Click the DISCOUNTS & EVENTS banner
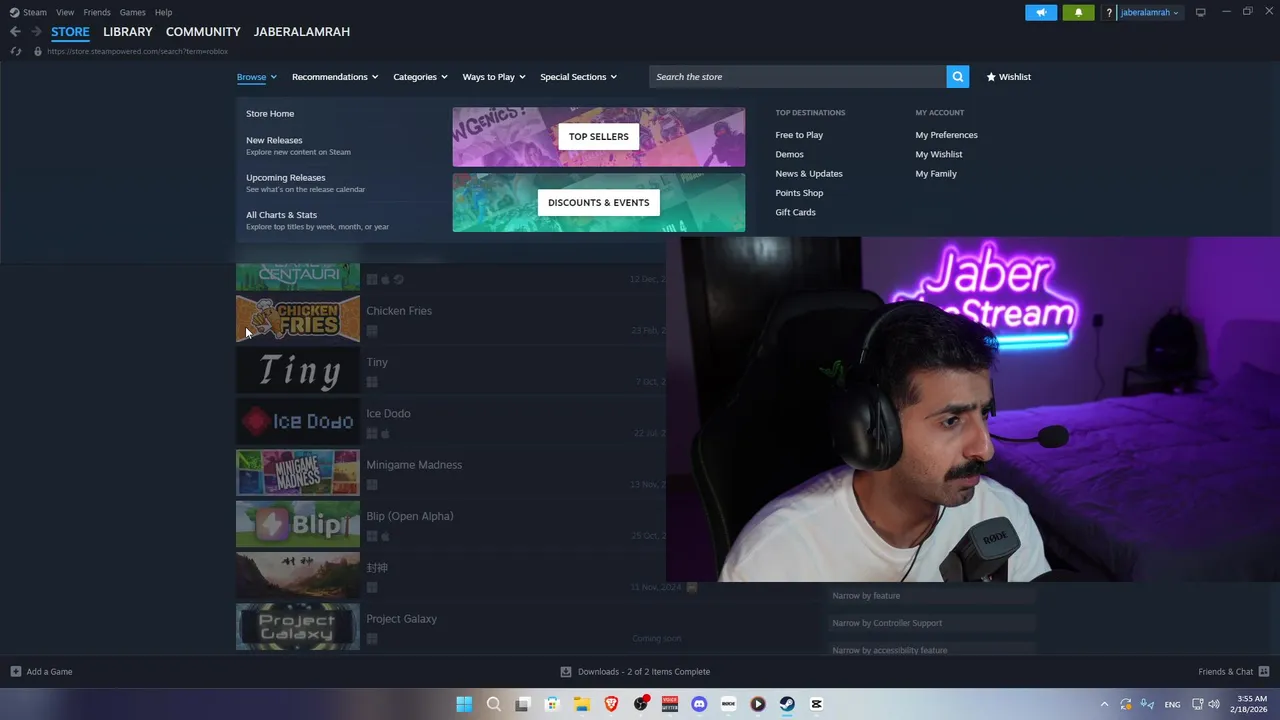1280x720 pixels. 599,203
